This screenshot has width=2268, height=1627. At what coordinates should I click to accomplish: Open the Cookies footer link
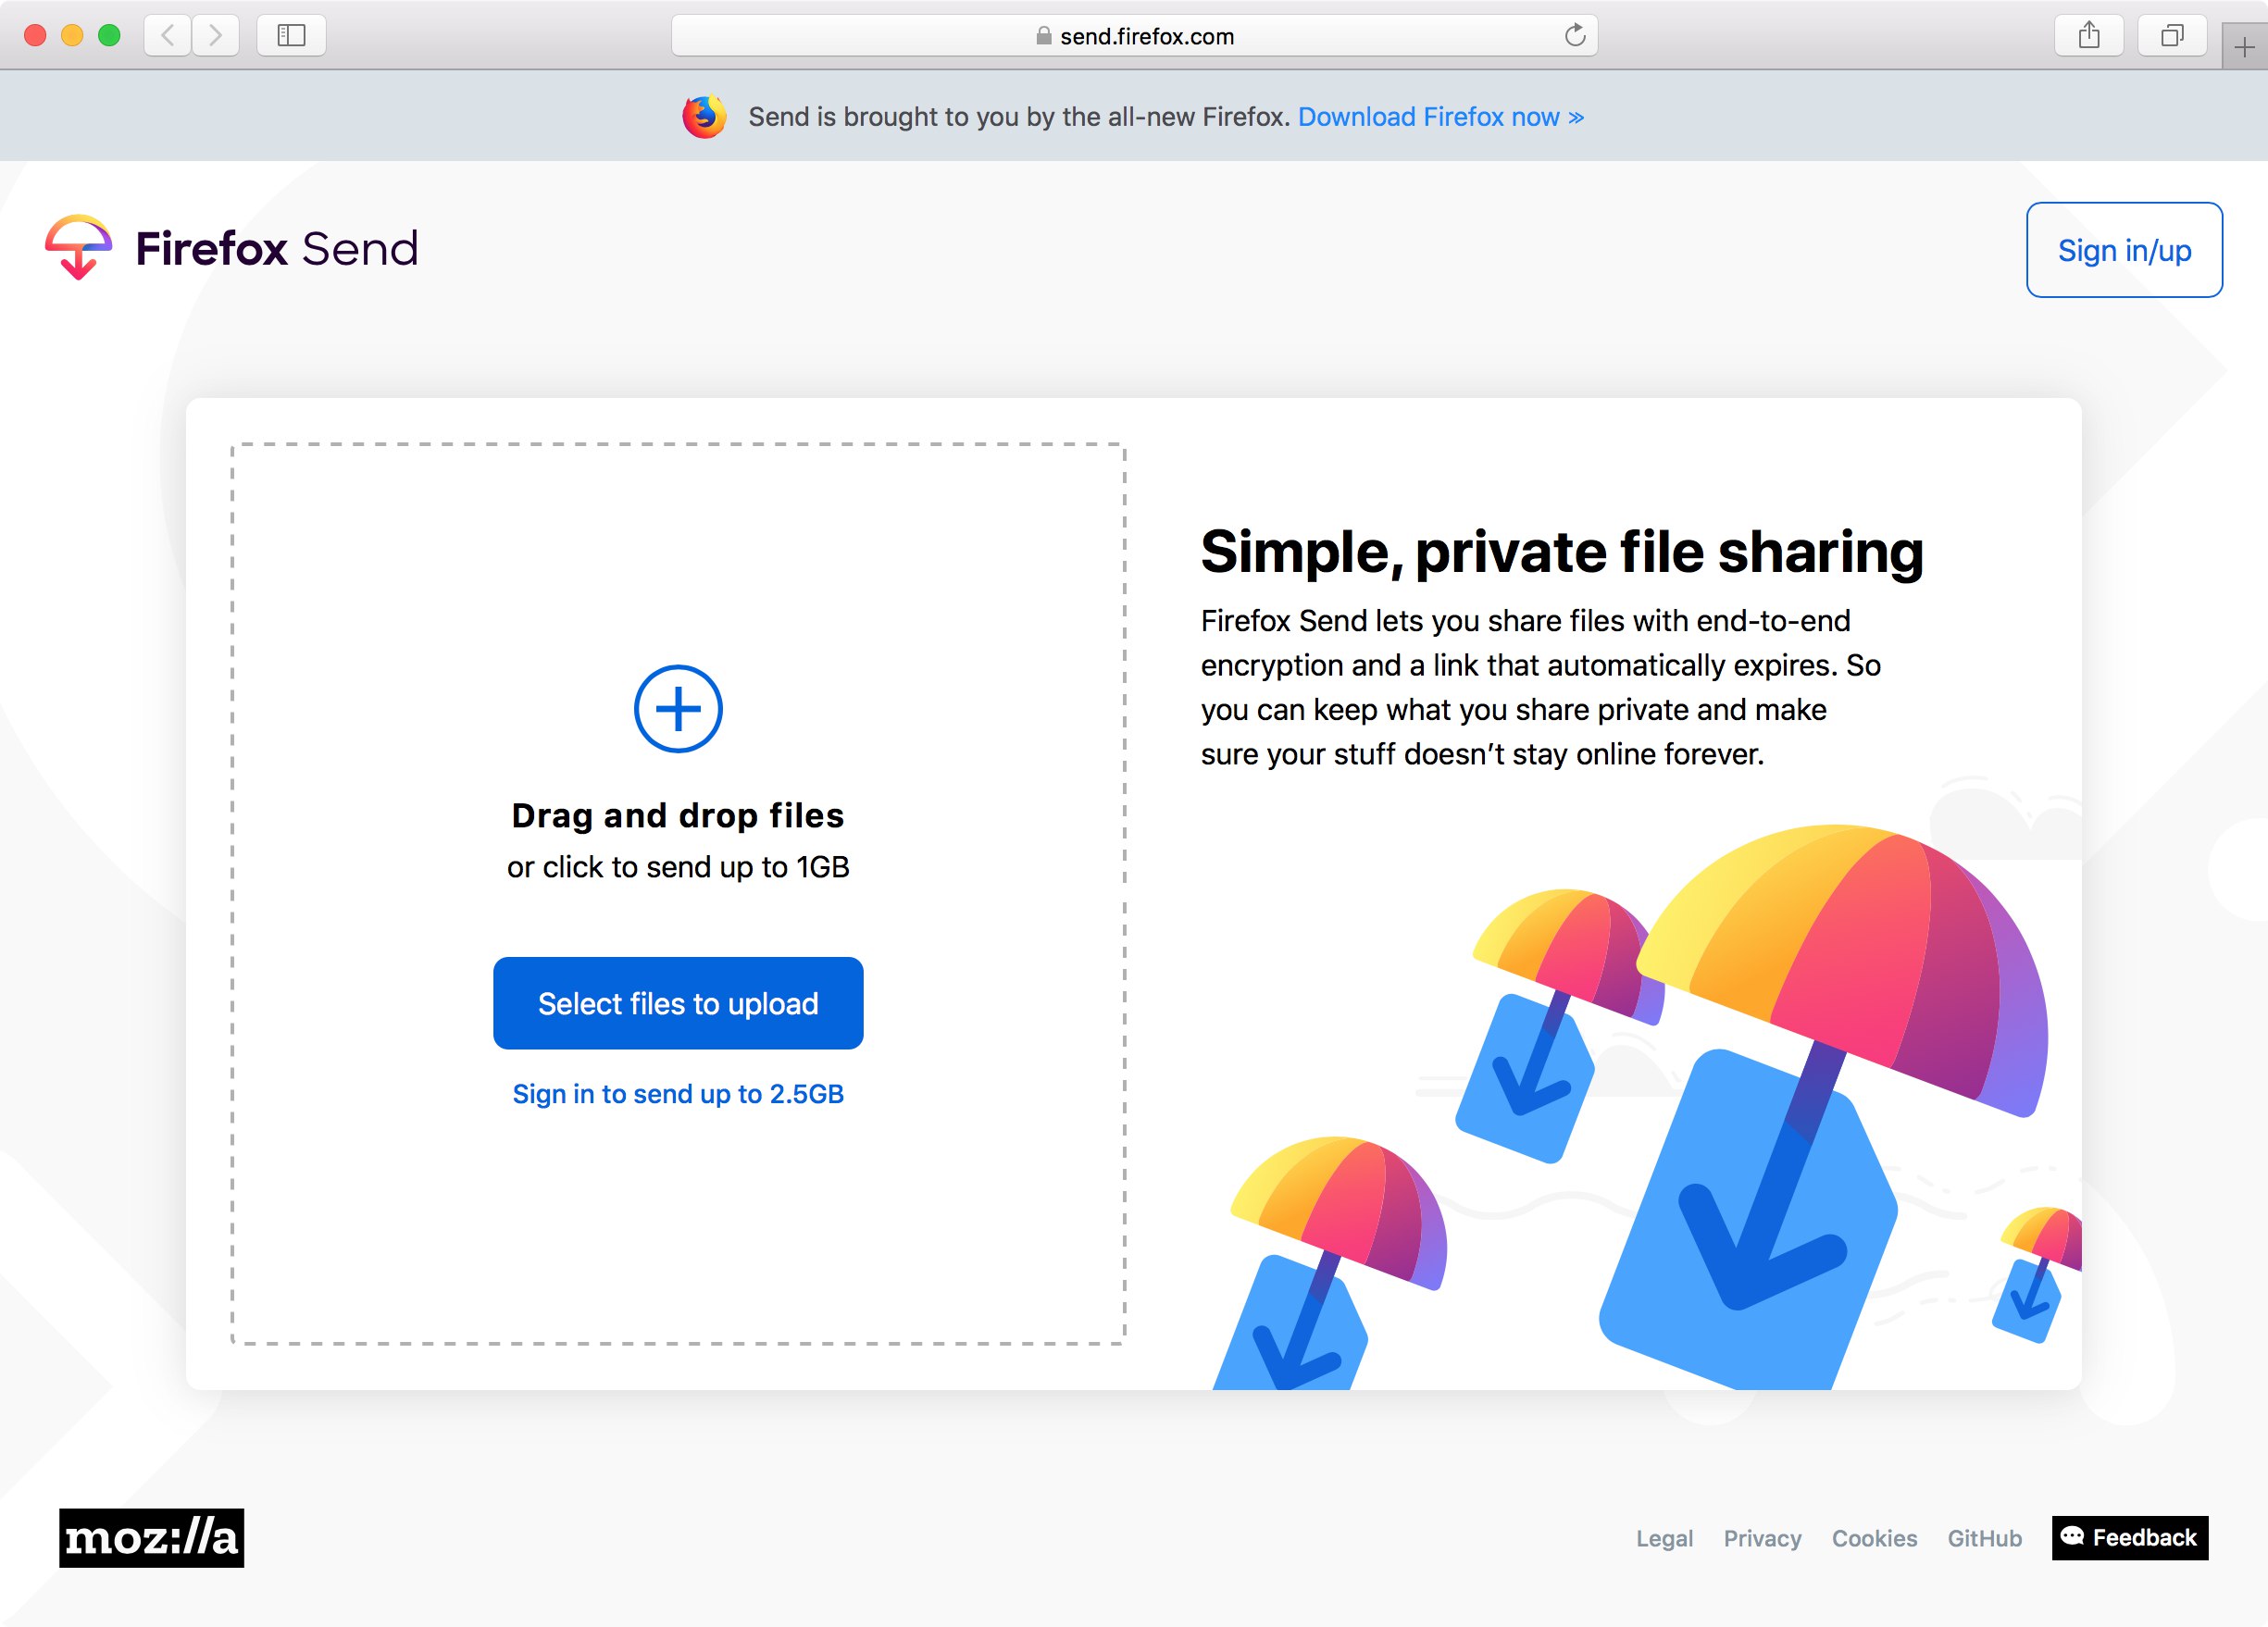tap(1874, 1538)
